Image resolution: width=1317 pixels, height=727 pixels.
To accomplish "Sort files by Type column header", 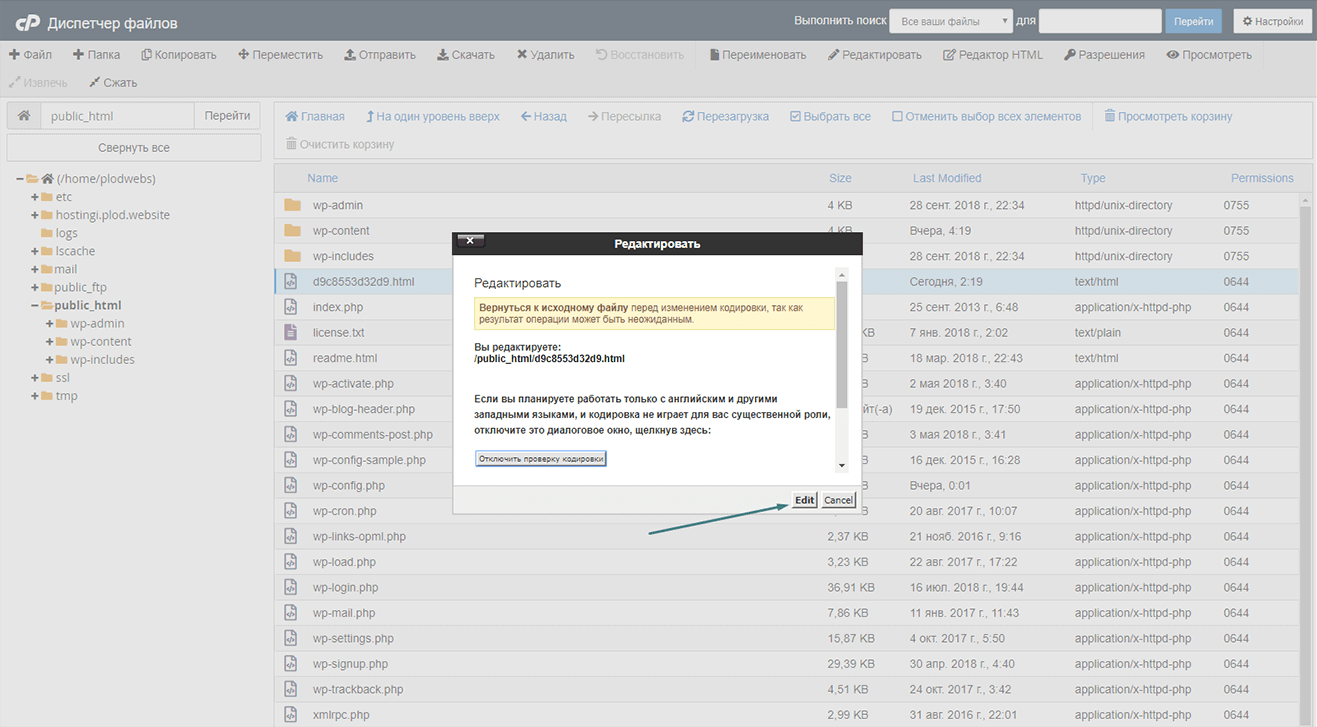I will pyautogui.click(x=1093, y=178).
